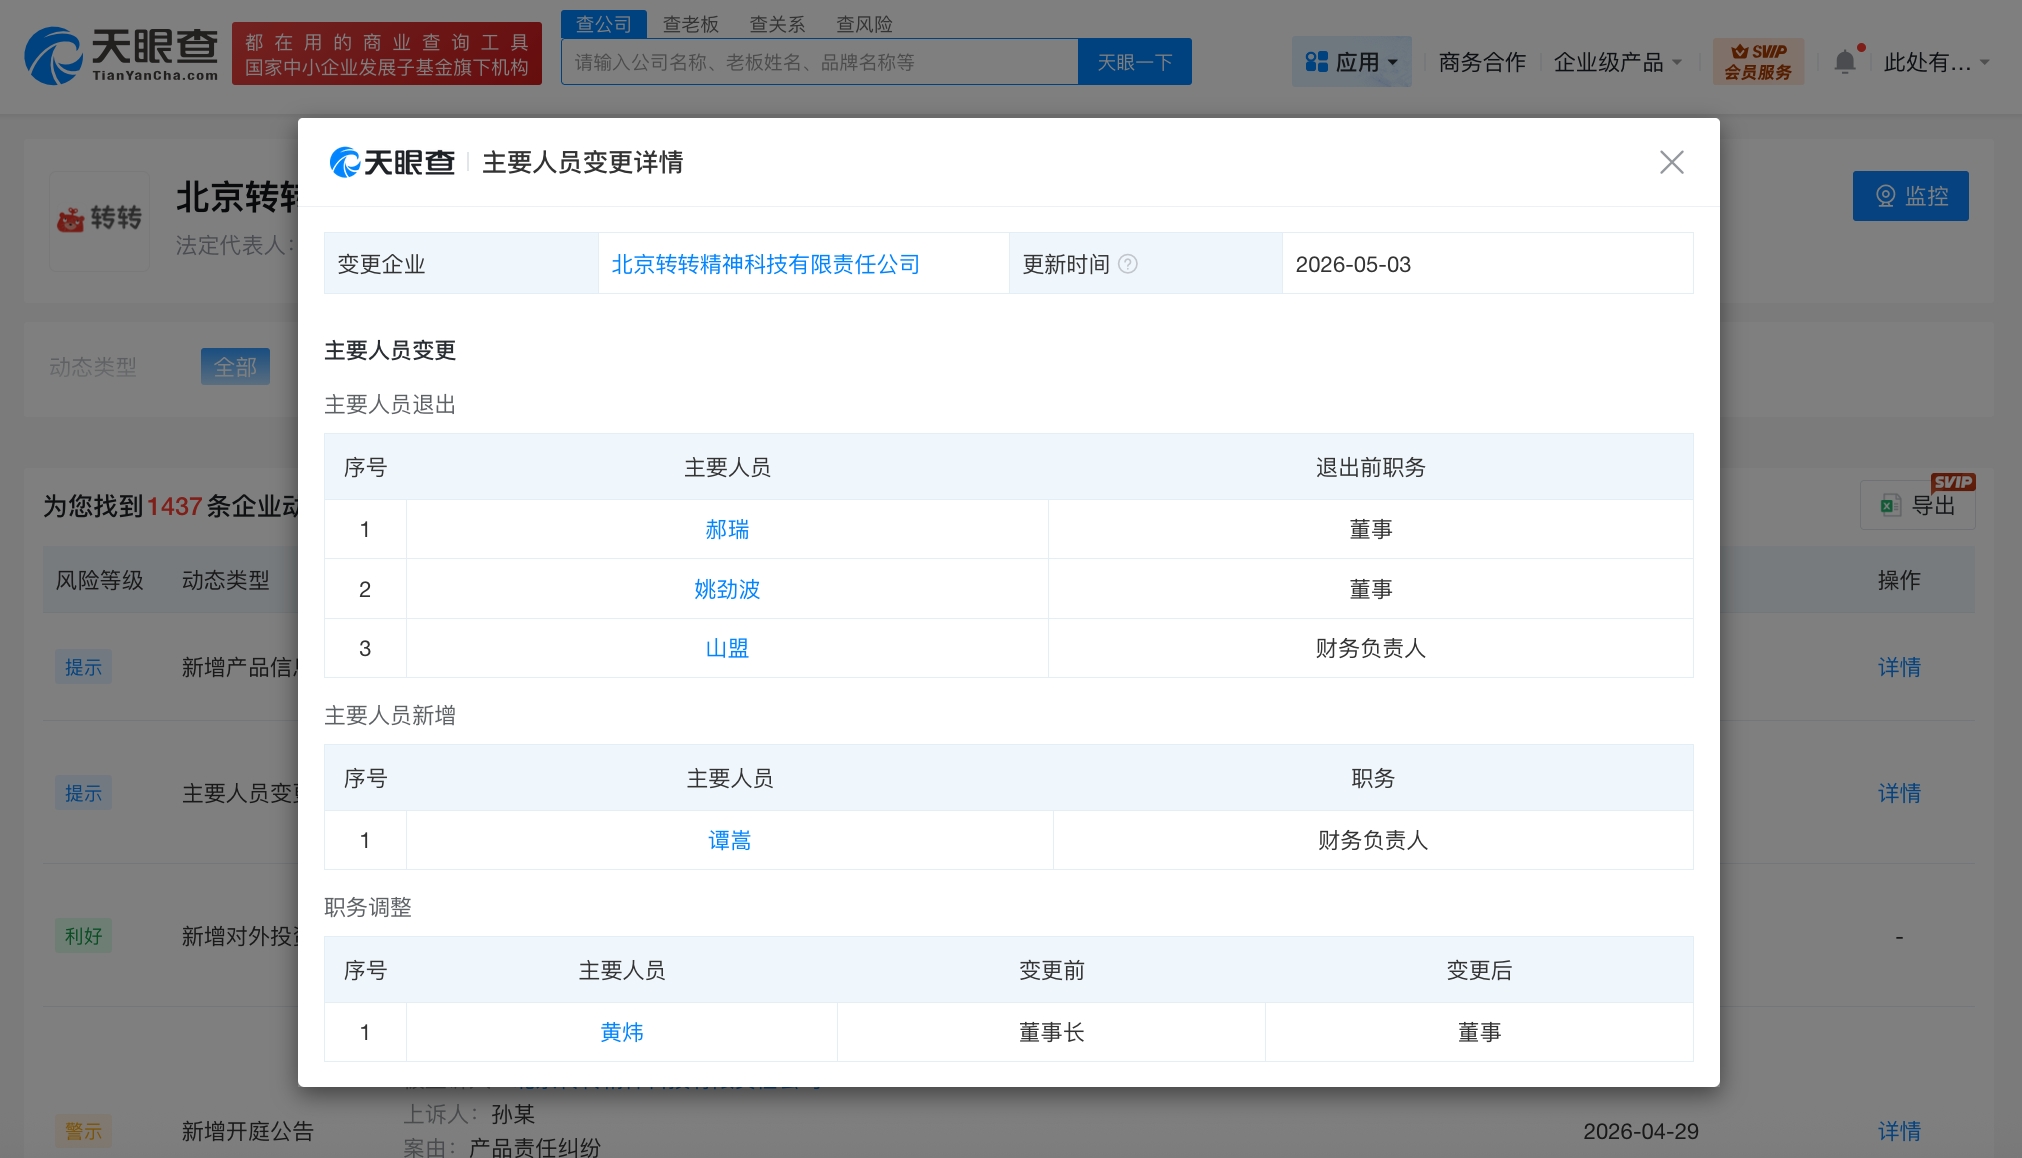The width and height of the screenshot is (2022, 1158).
Task: Click the 利好 tag on 新增对外投资 row
Action: 83,936
